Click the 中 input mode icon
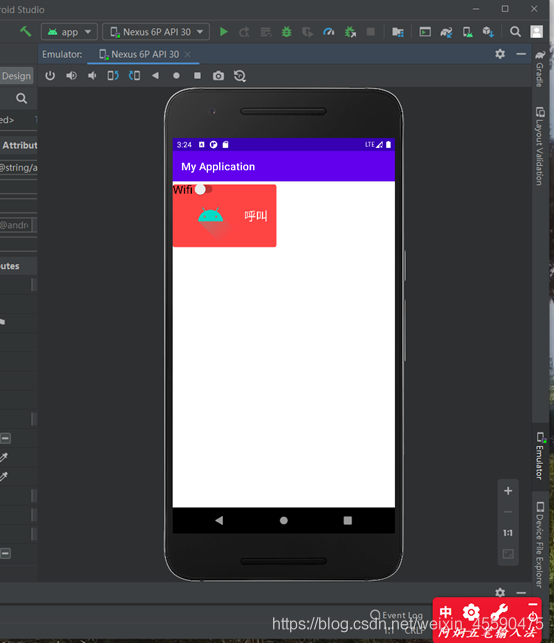The height and width of the screenshot is (643, 554). point(446,613)
